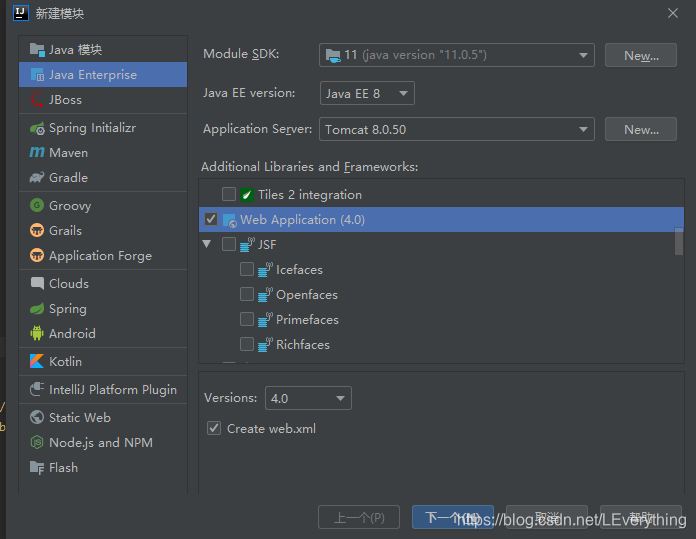Click the Groovy green icon
Image resolution: width=696 pixels, height=539 pixels.
tap(37, 205)
